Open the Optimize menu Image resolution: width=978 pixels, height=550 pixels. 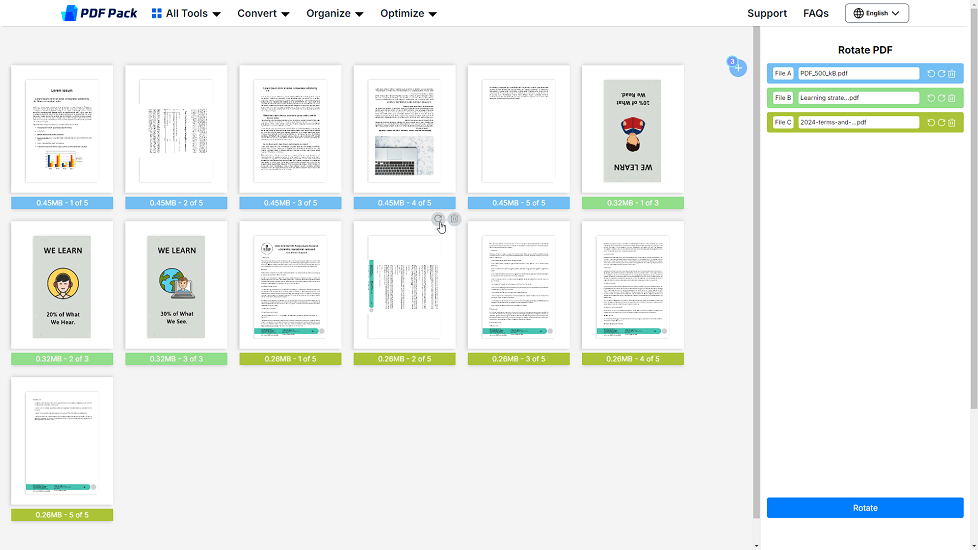pyautogui.click(x=408, y=14)
